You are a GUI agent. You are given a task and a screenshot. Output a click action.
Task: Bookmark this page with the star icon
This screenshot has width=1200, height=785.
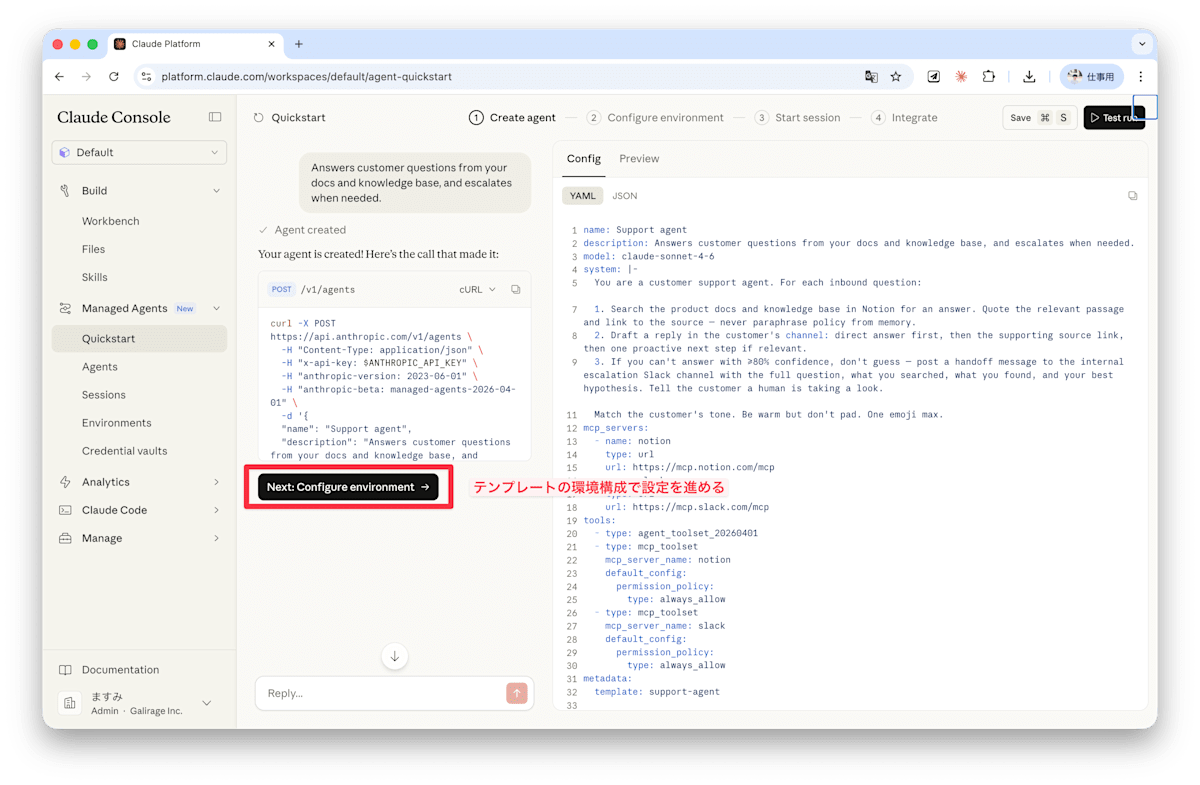pyautogui.click(x=896, y=76)
